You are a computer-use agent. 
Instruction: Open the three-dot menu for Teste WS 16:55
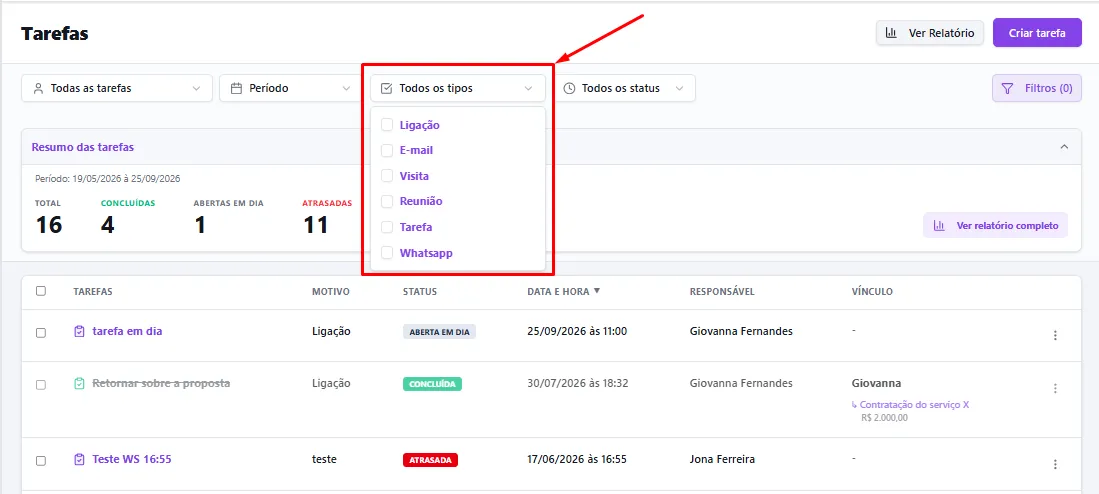click(1055, 464)
